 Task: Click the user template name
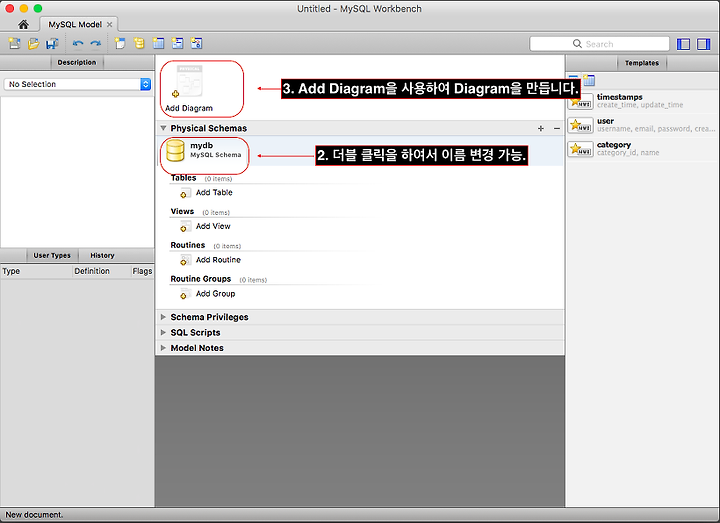click(x=605, y=121)
